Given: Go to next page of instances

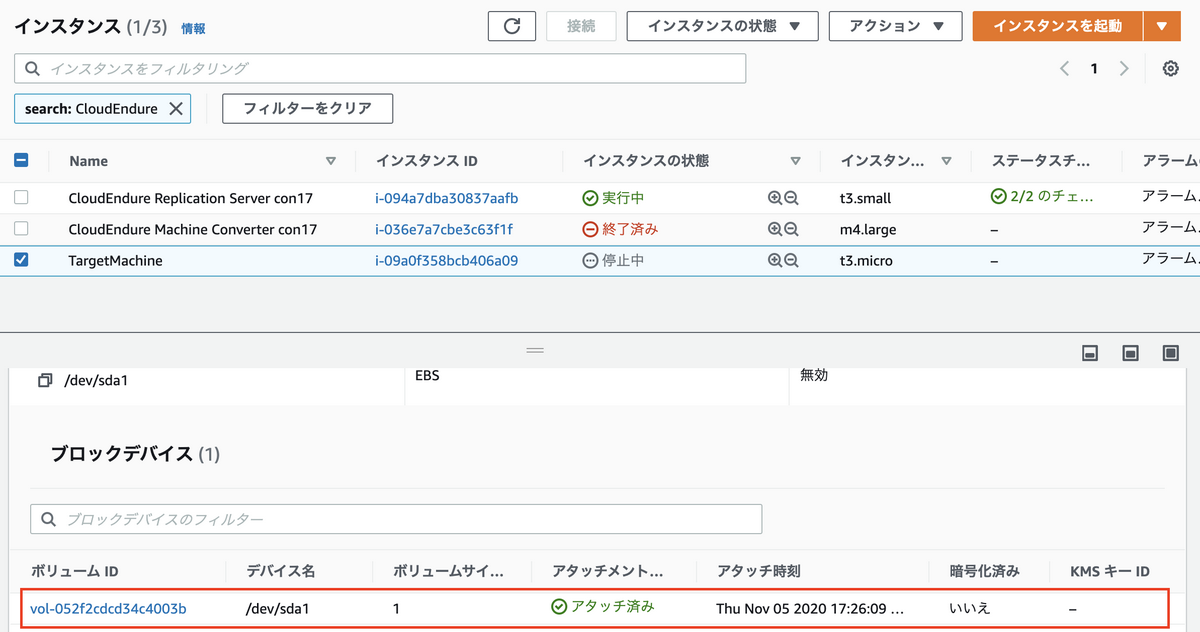Looking at the screenshot, I should click(1124, 68).
